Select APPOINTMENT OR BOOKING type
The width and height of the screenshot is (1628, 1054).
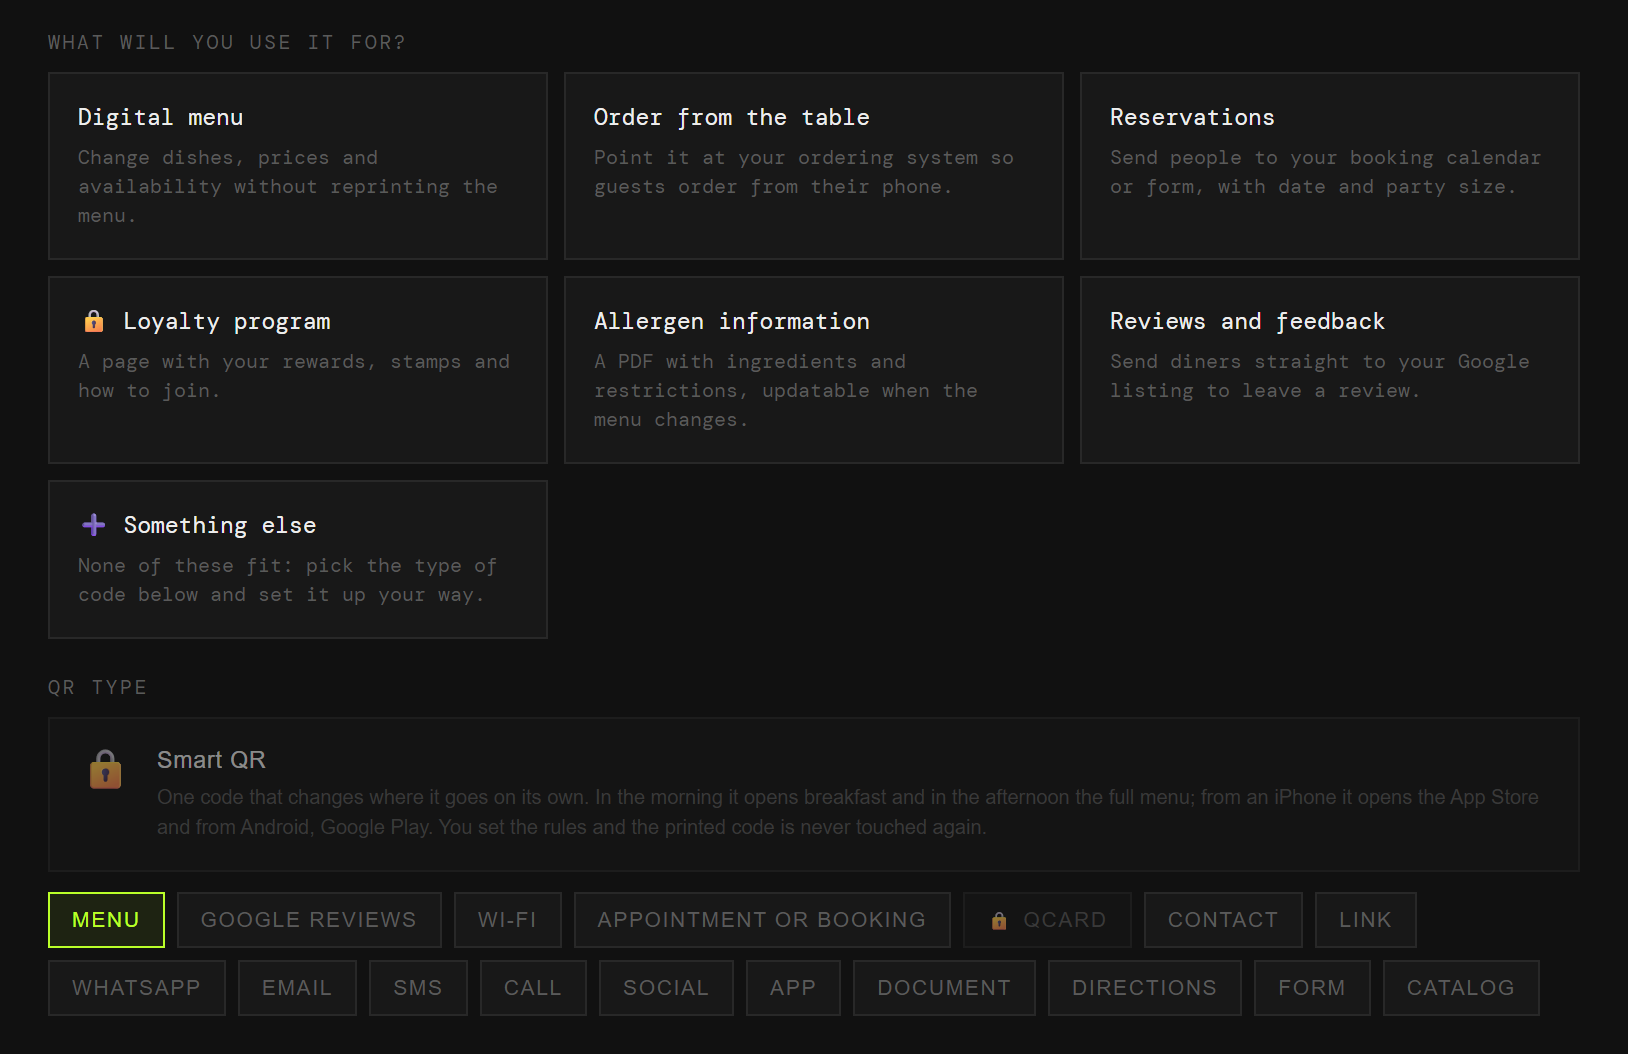tap(762, 920)
